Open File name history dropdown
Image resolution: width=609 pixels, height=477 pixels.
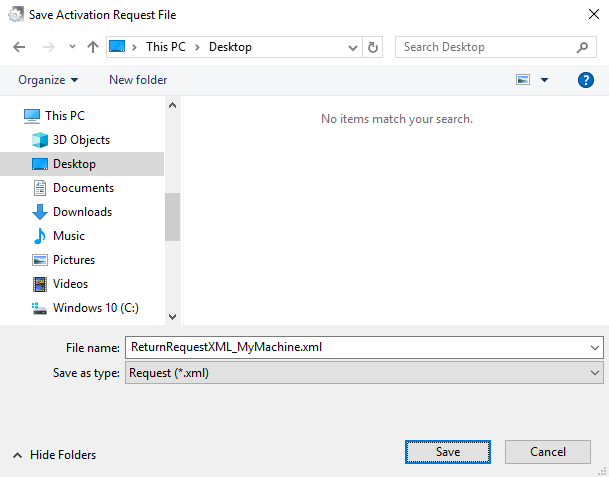click(x=595, y=348)
